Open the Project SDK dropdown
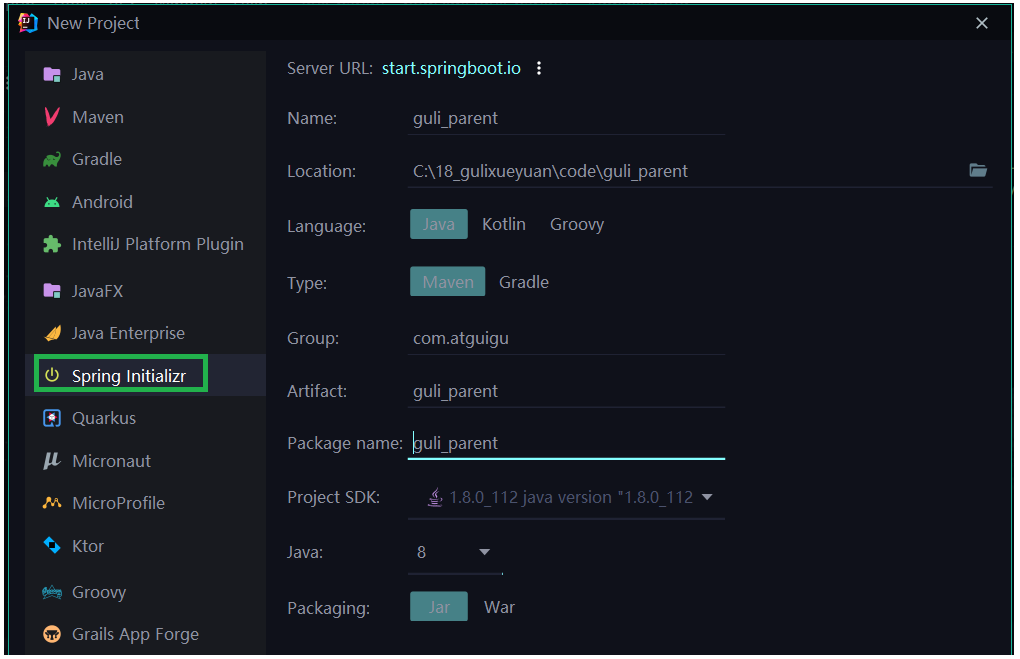 [x=566, y=498]
